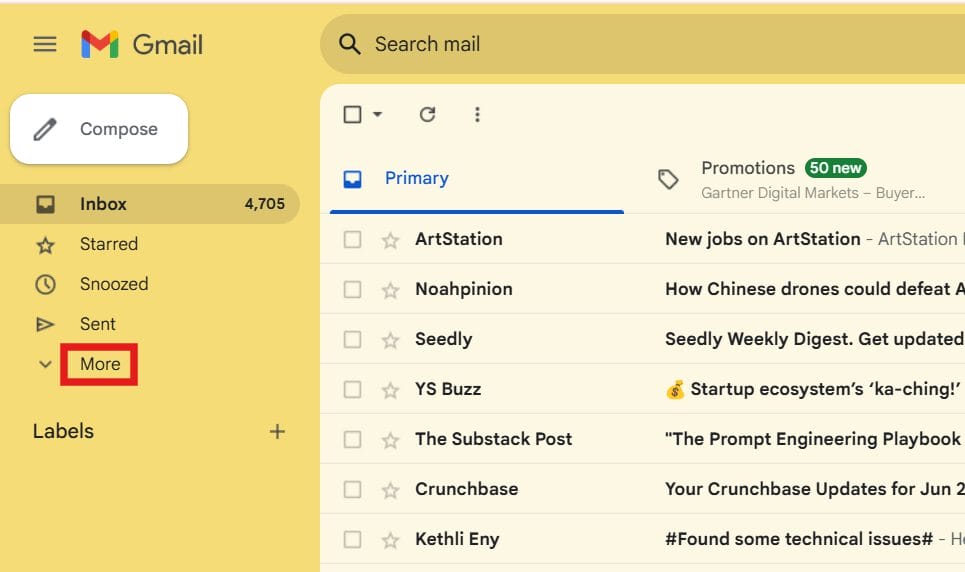Image resolution: width=965 pixels, height=572 pixels.
Task: Open the Seedly Weekly Digest email
Action: click(814, 339)
